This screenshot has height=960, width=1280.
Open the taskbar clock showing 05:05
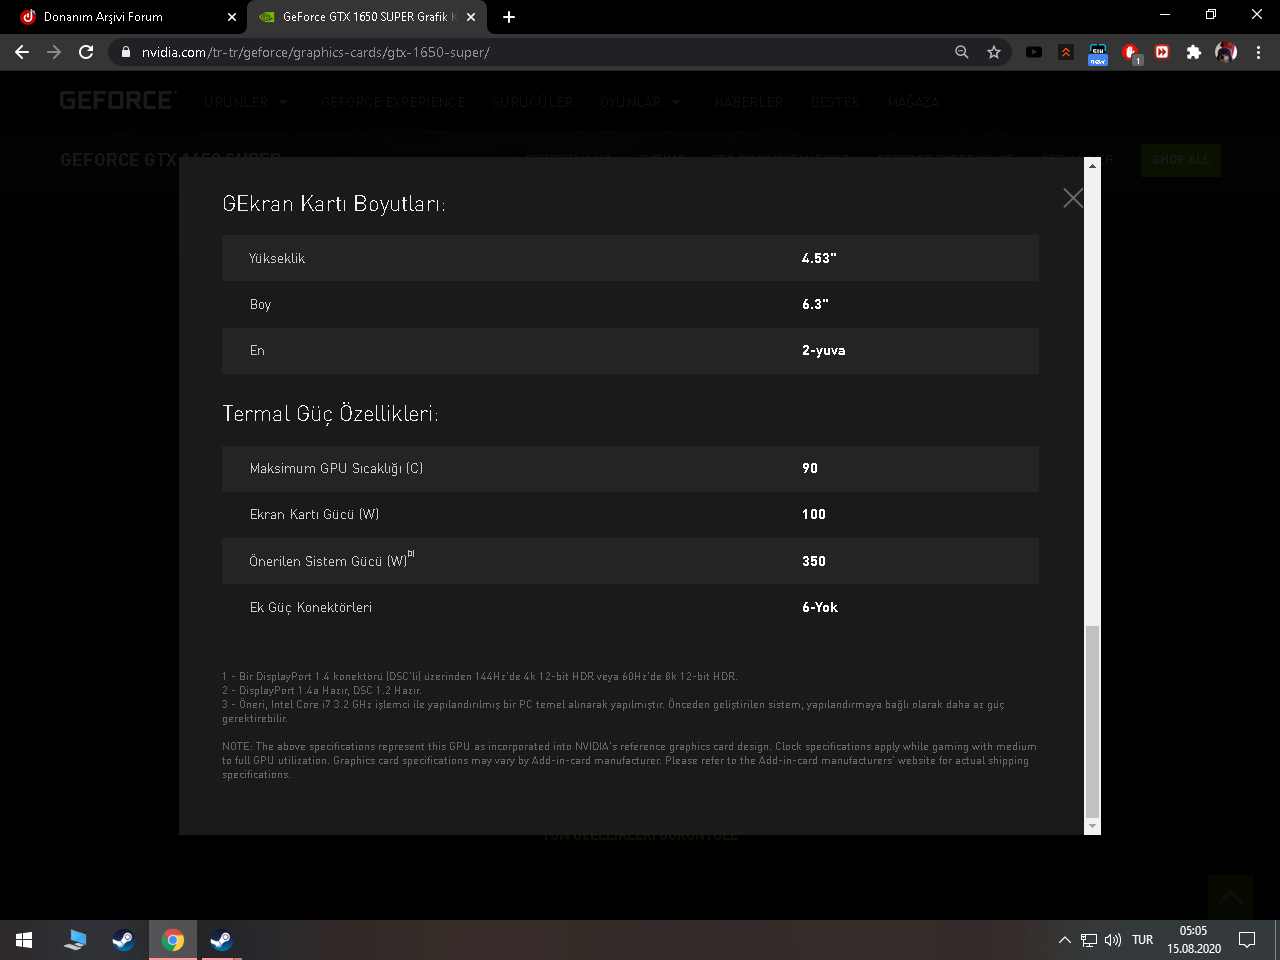(x=1194, y=940)
